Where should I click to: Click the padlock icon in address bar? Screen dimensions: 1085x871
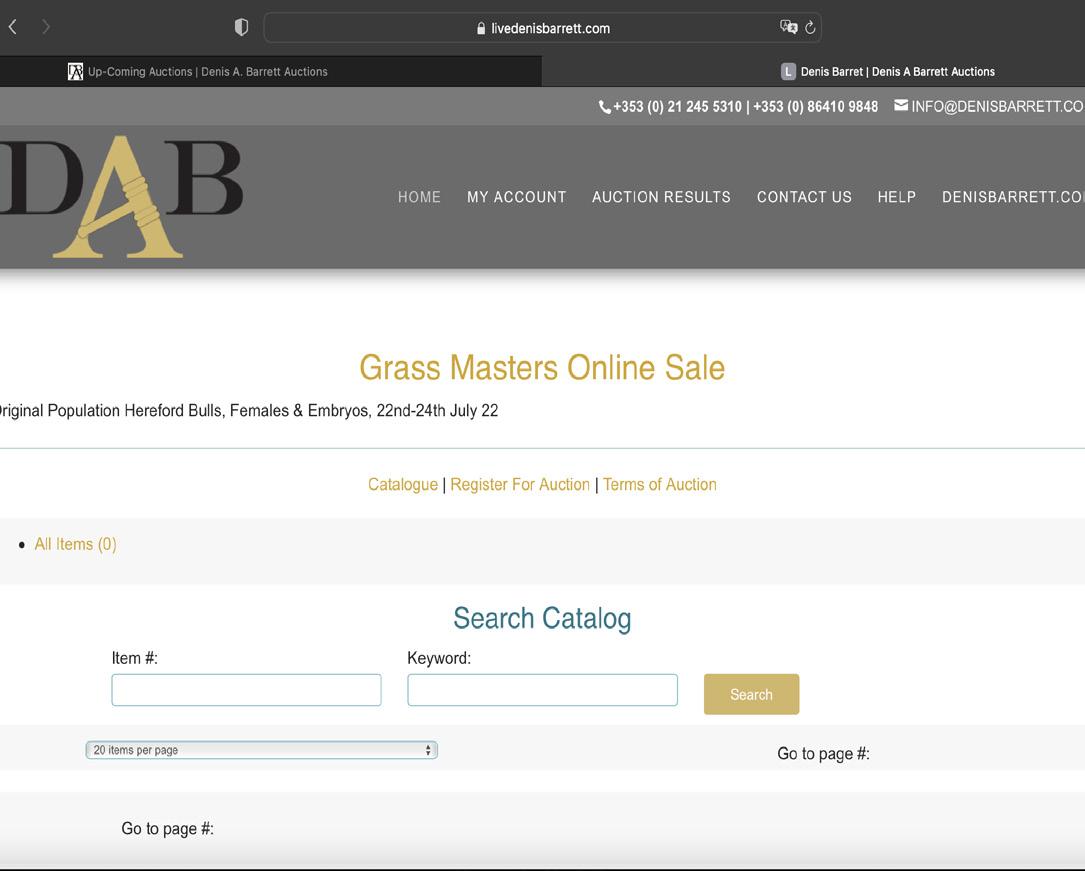point(481,28)
